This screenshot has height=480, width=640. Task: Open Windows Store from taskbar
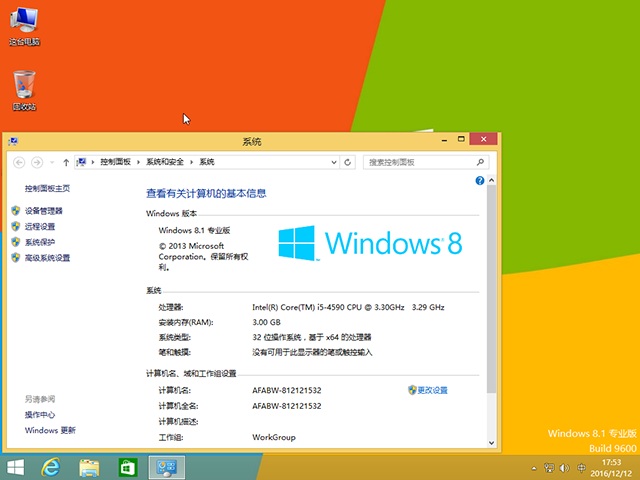click(128, 468)
